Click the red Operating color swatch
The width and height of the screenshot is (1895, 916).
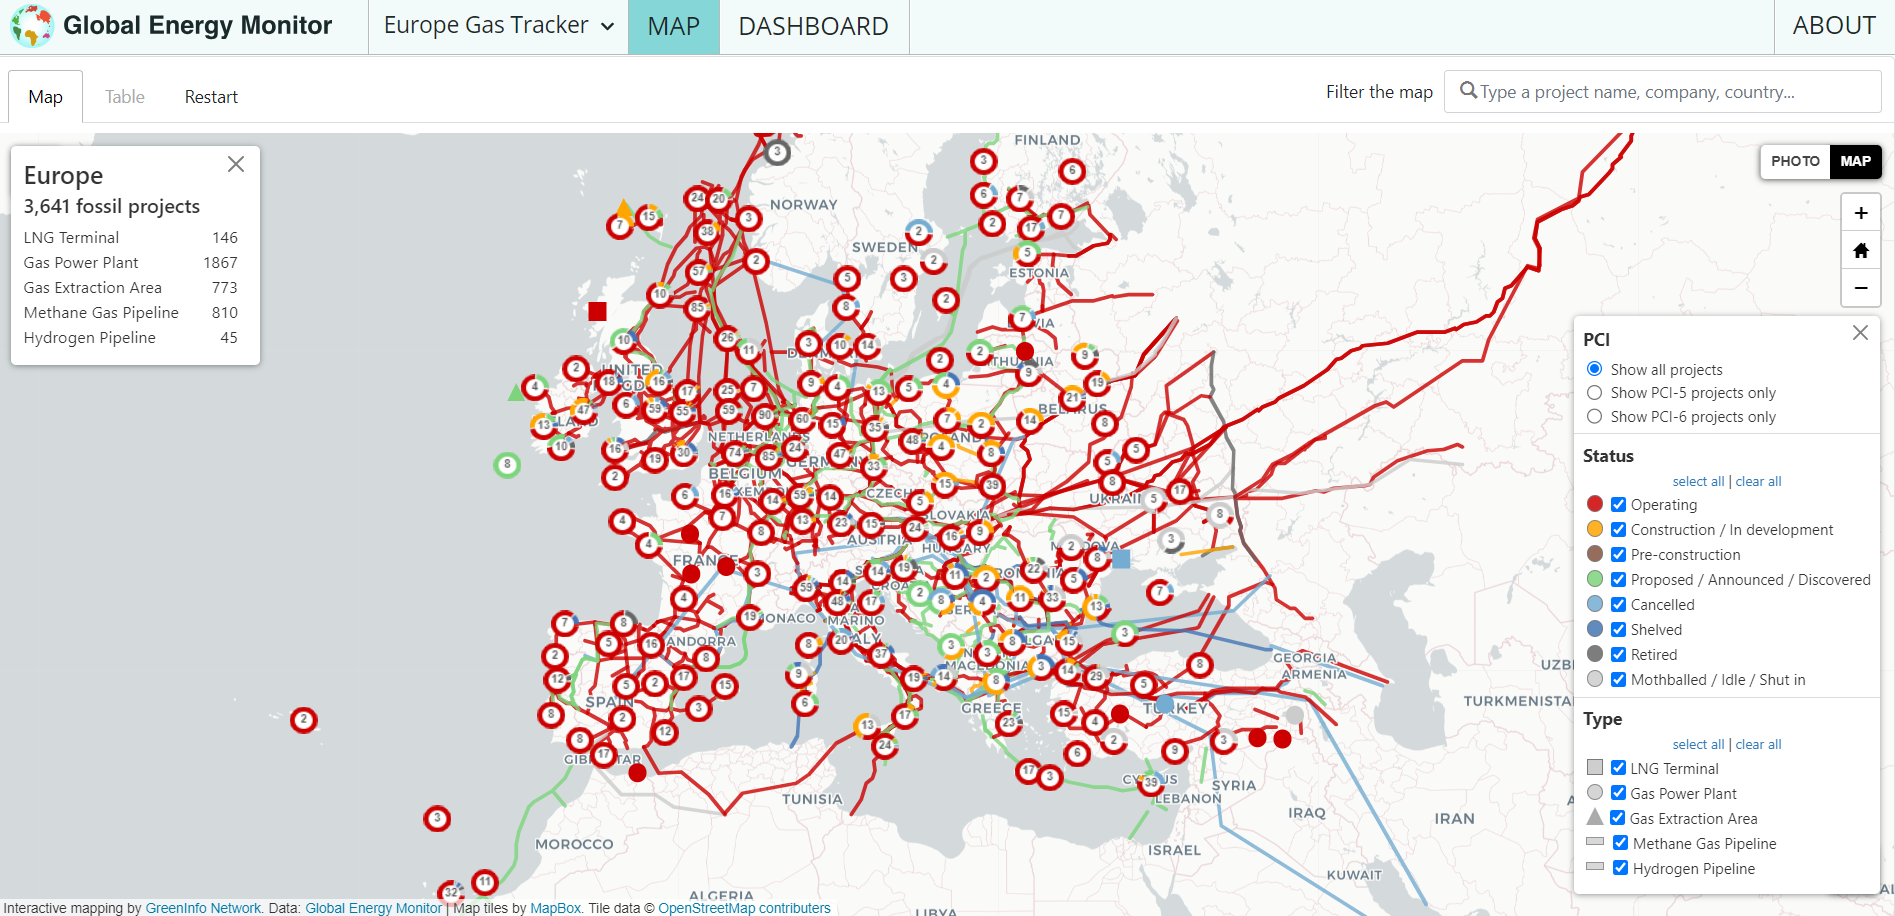pyautogui.click(x=1595, y=504)
